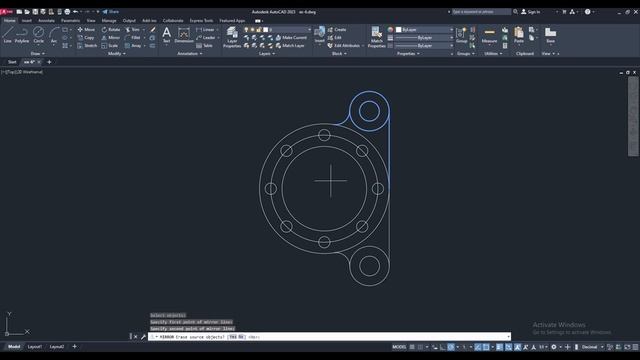The height and width of the screenshot is (360, 640).
Task: Click the Array command
Action: 133,46
